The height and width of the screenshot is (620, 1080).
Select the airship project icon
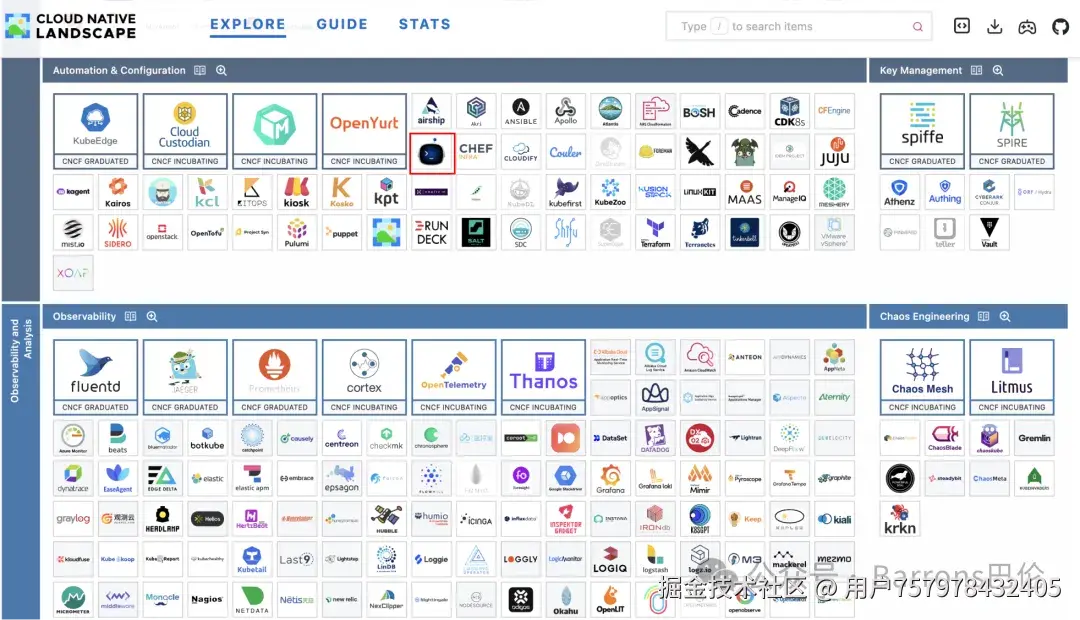point(431,111)
